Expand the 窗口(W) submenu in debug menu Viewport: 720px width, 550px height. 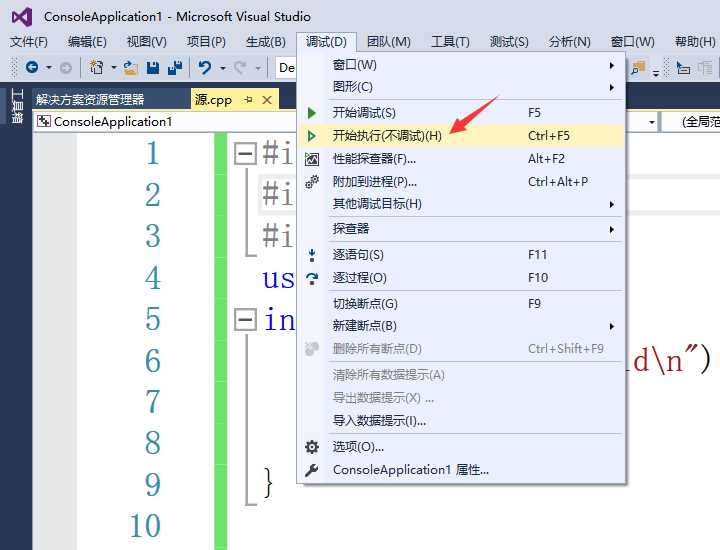[462, 65]
